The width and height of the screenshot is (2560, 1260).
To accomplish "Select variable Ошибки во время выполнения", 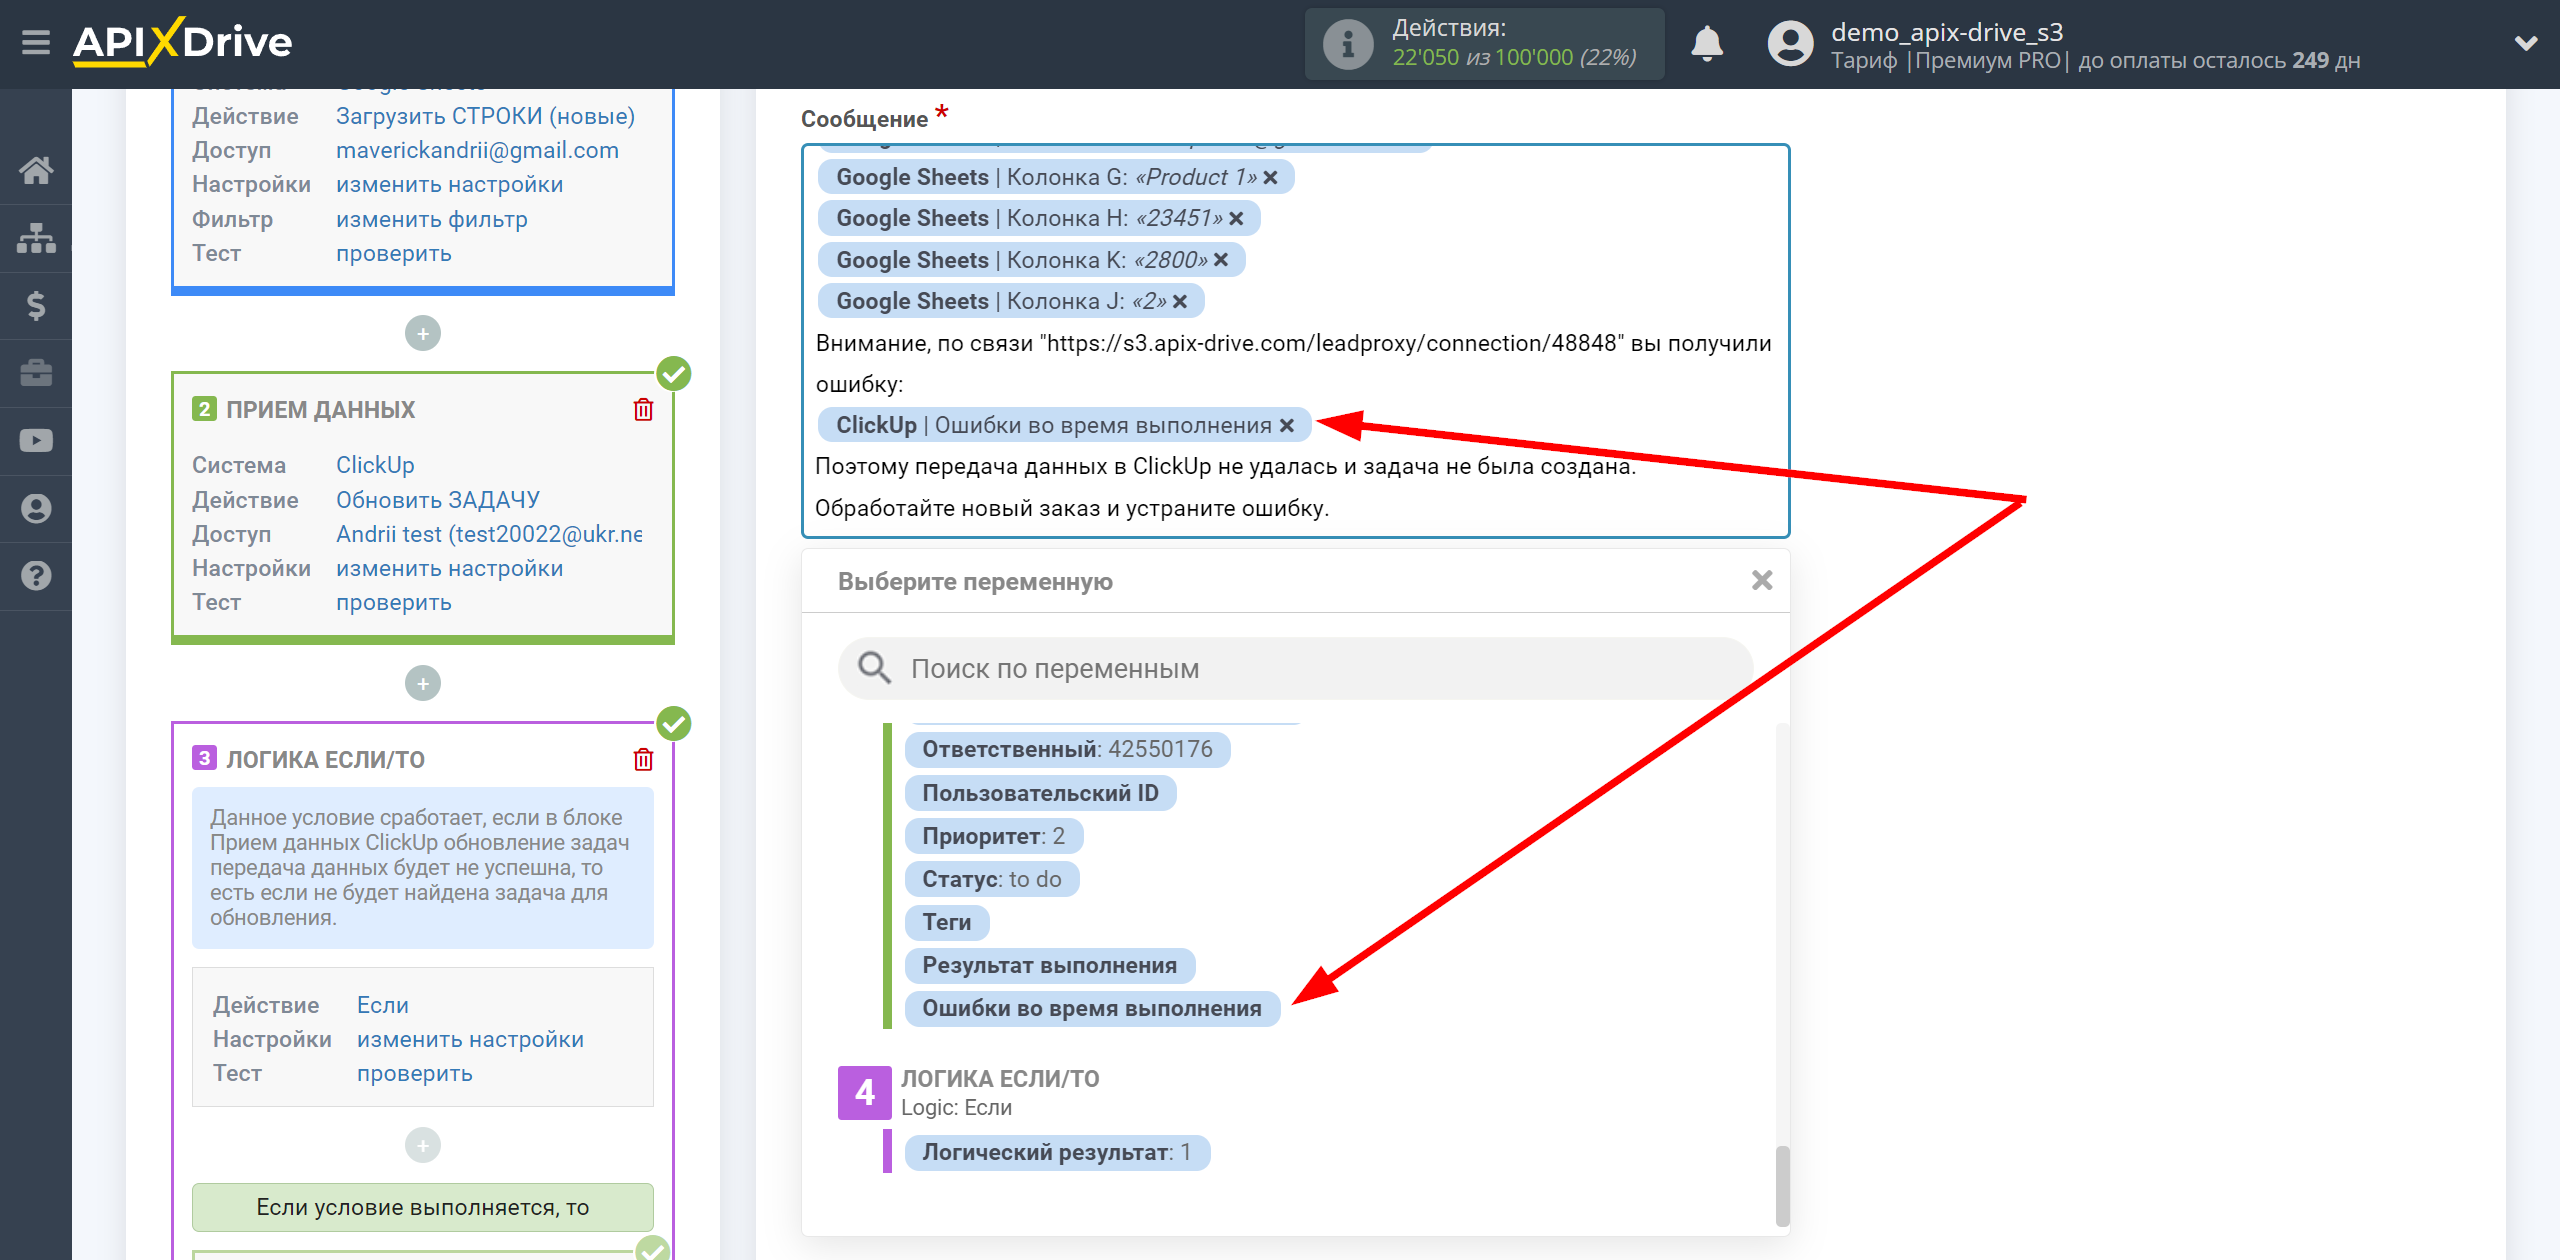I will (1092, 1008).
